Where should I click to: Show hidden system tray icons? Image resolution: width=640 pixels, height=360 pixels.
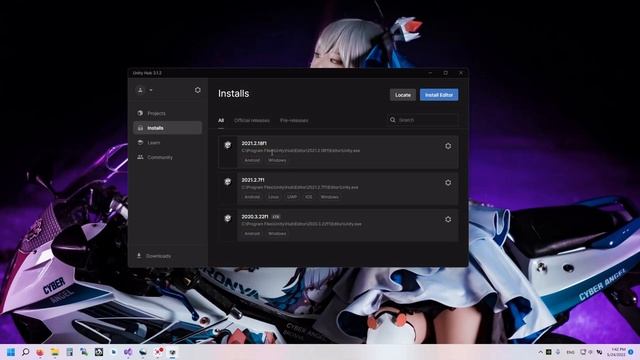point(540,352)
